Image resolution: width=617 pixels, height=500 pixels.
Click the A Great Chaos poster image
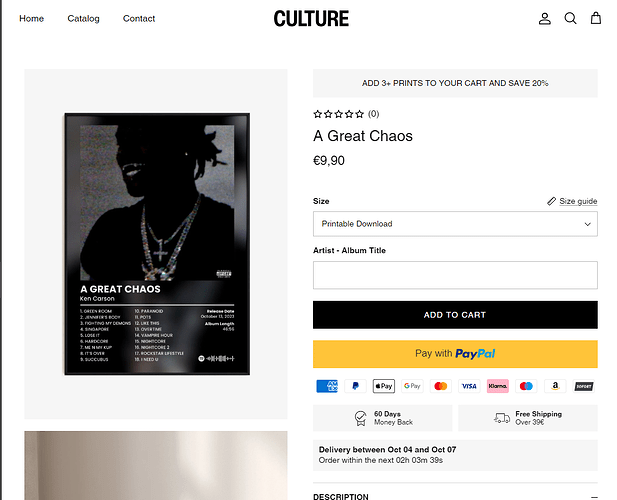157,244
